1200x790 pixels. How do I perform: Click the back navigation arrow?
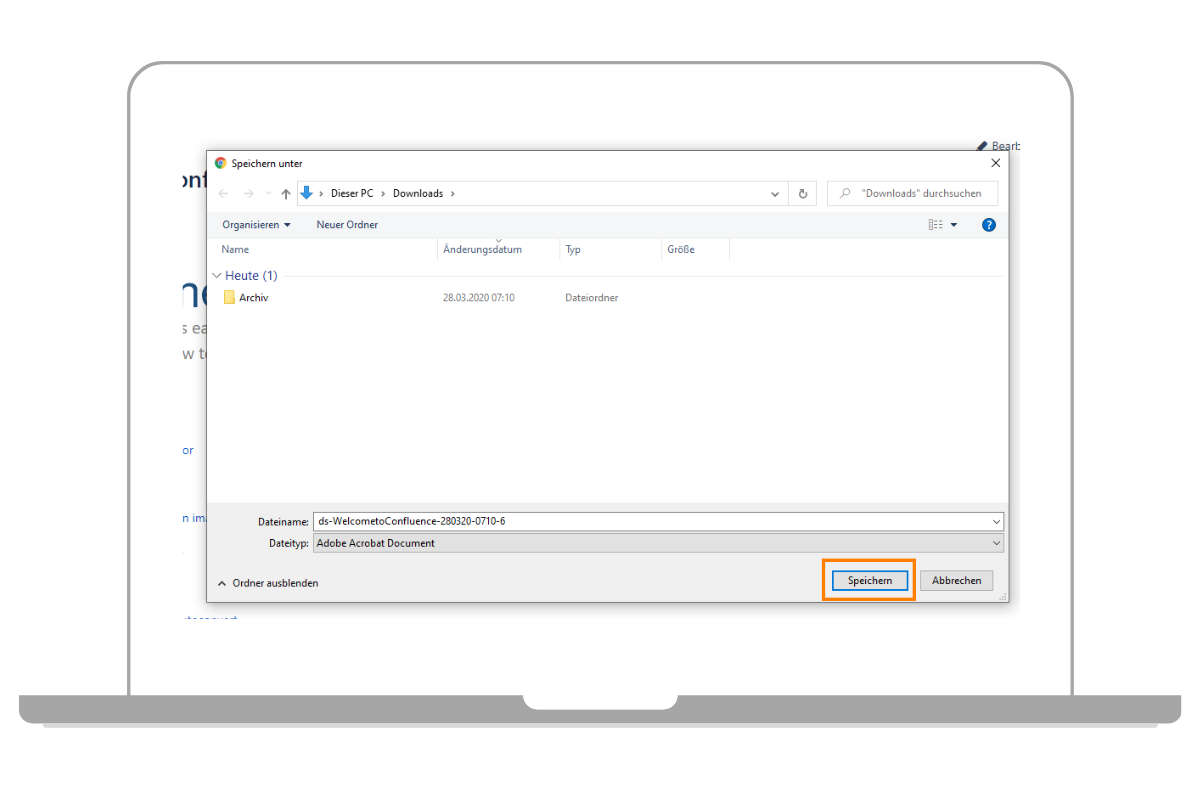point(223,194)
